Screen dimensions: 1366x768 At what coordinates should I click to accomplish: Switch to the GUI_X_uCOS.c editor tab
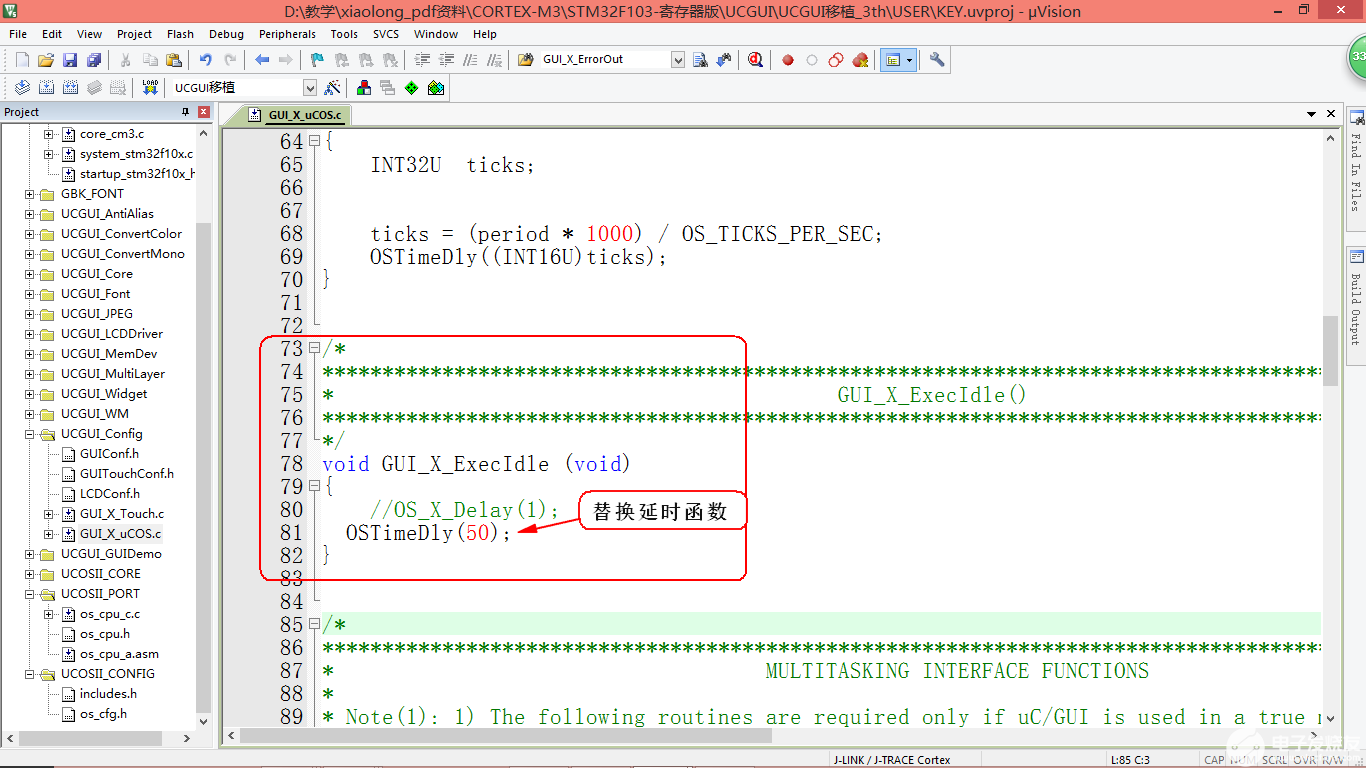click(296, 115)
